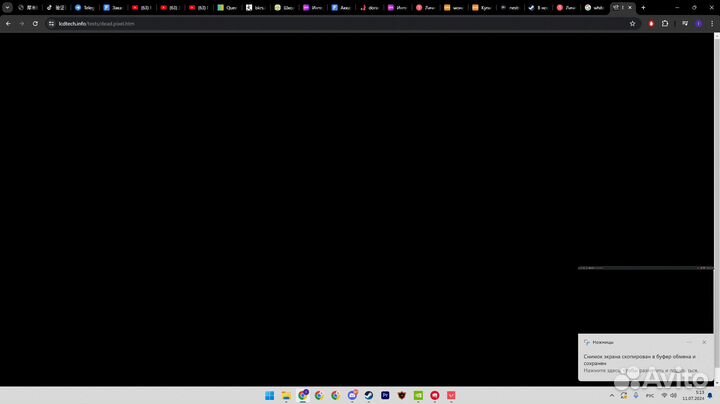Open the Discord-like taskbar icon with badge
Screen dimensions: 720x404
tap(352, 395)
